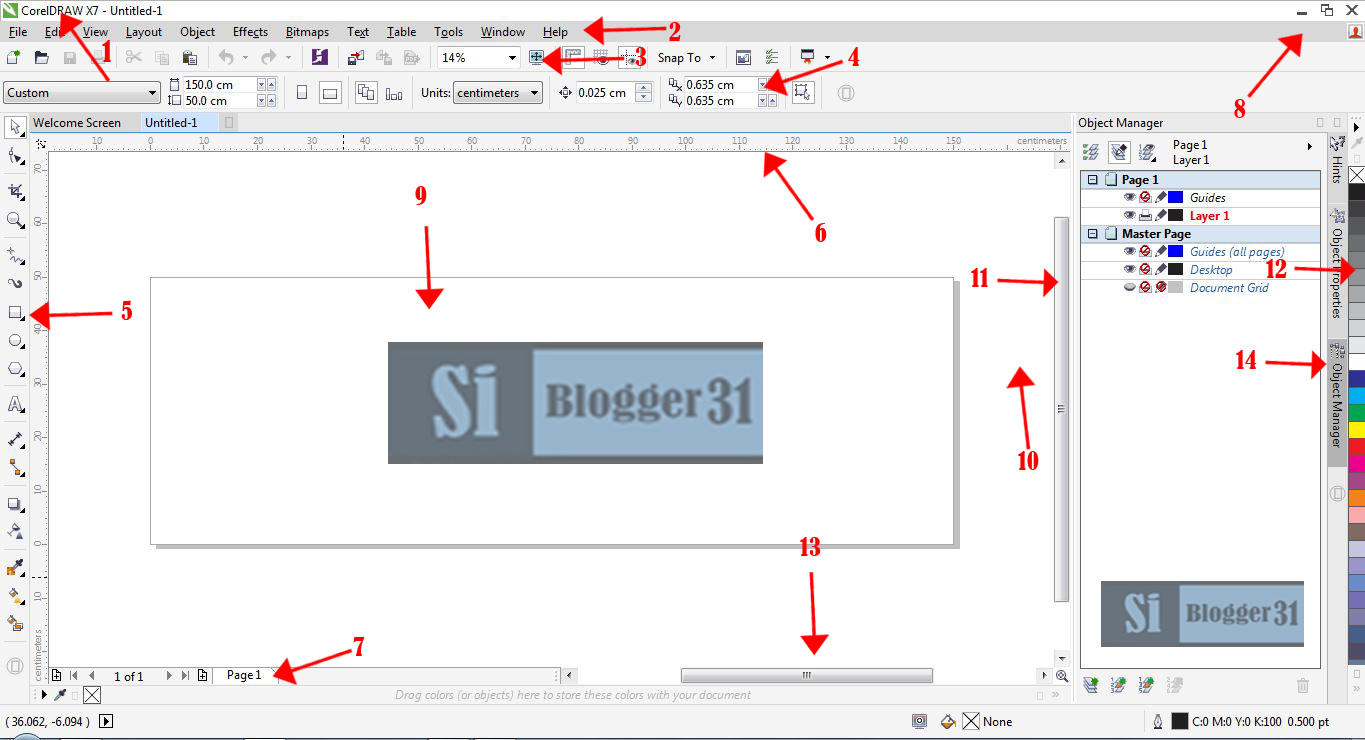Switch to the Page 1 tab
The width and height of the screenshot is (1365, 740).
(x=244, y=675)
